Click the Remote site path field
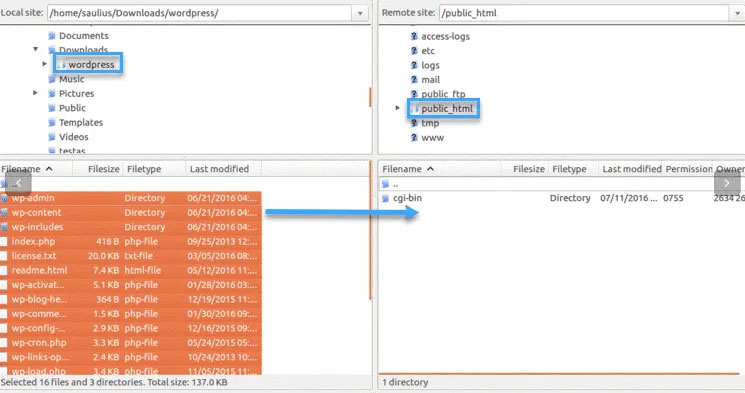 (x=584, y=13)
